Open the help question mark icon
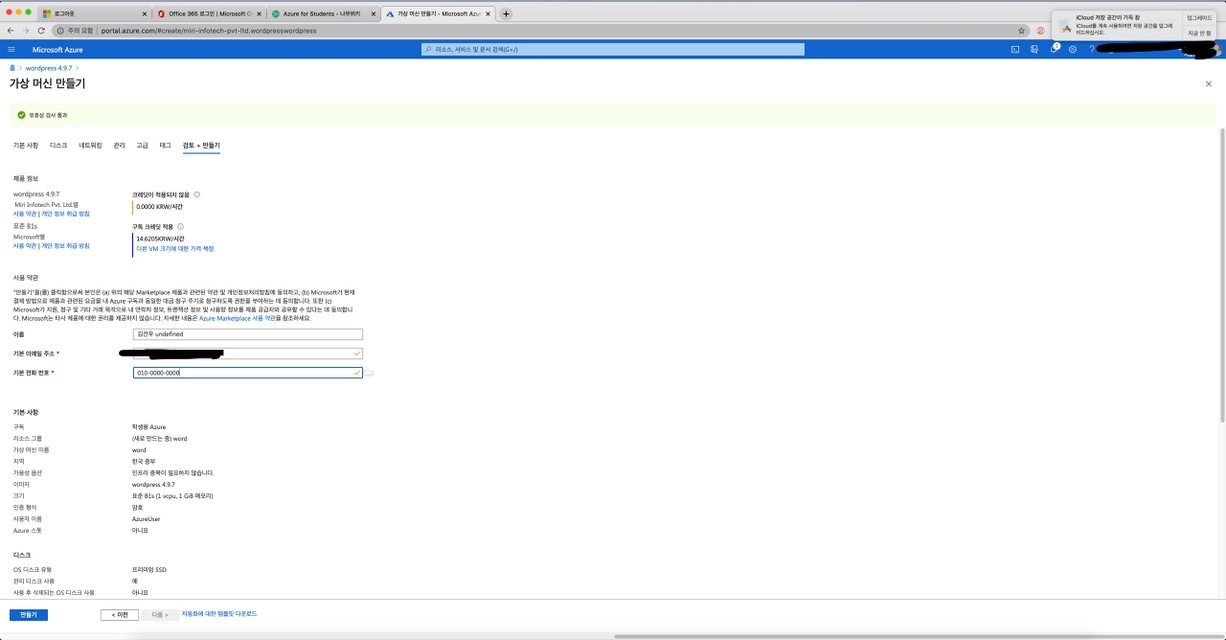Viewport: 1226px width, 640px height. pyautogui.click(x=1091, y=49)
